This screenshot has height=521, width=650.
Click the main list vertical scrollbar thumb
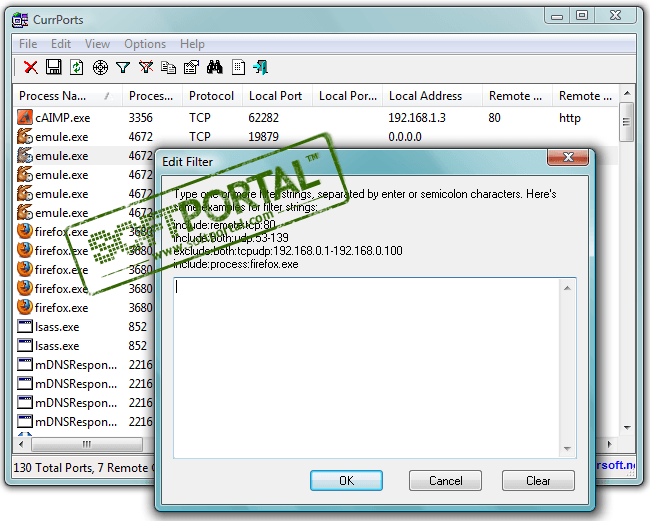(626, 122)
